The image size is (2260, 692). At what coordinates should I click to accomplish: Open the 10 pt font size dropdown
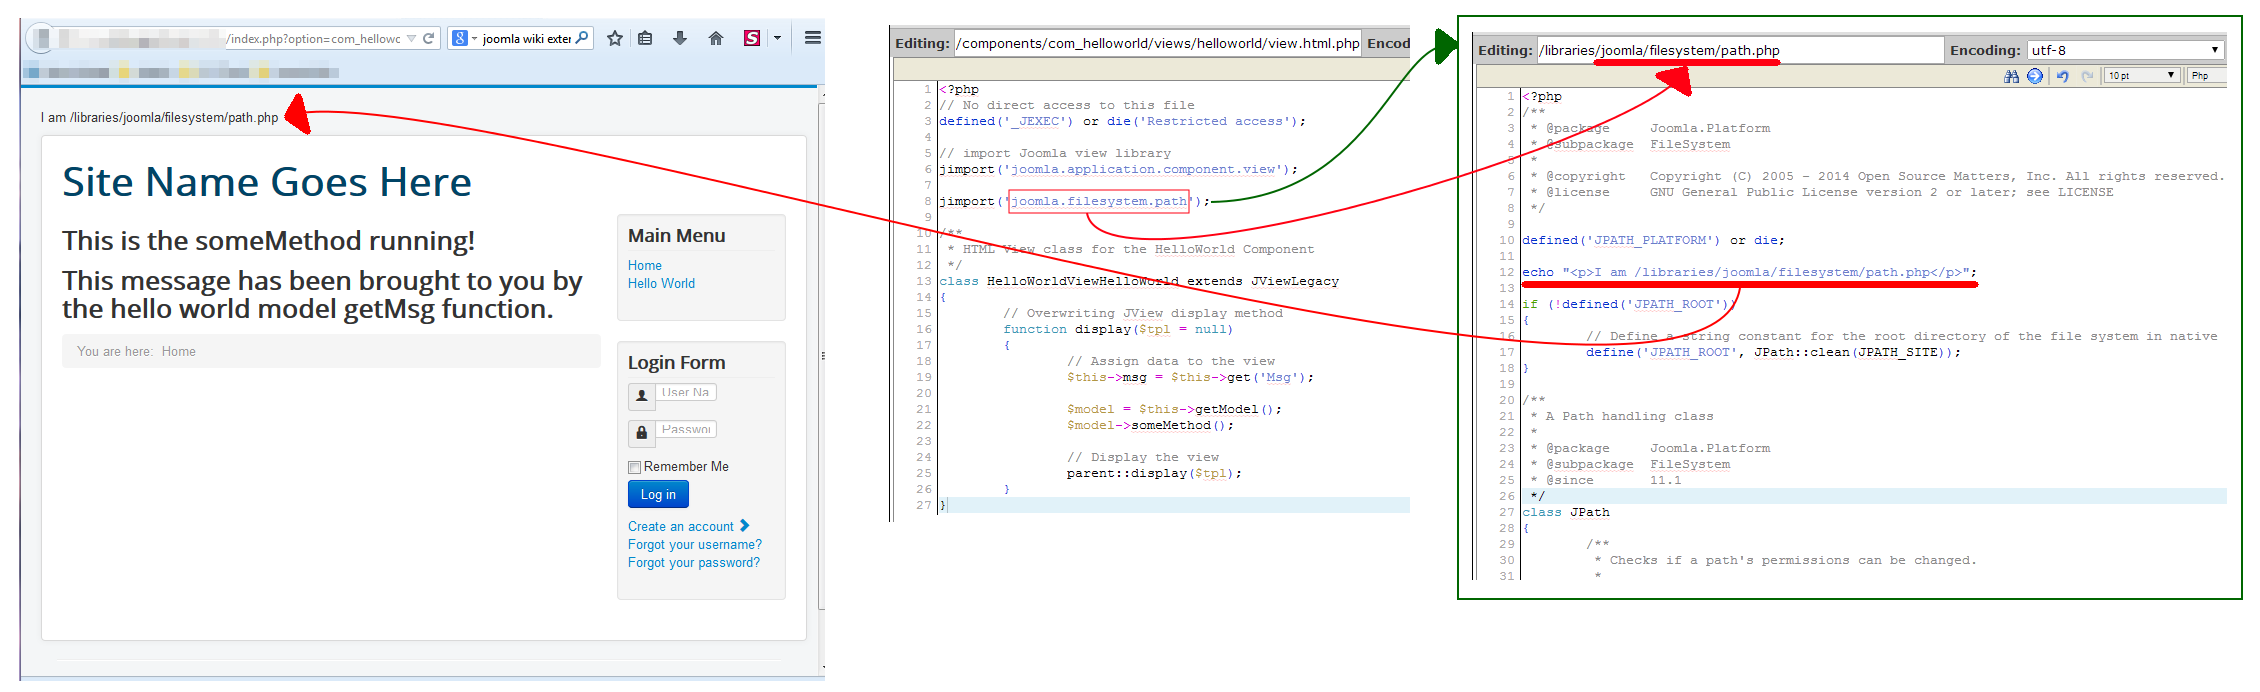coord(2142,76)
